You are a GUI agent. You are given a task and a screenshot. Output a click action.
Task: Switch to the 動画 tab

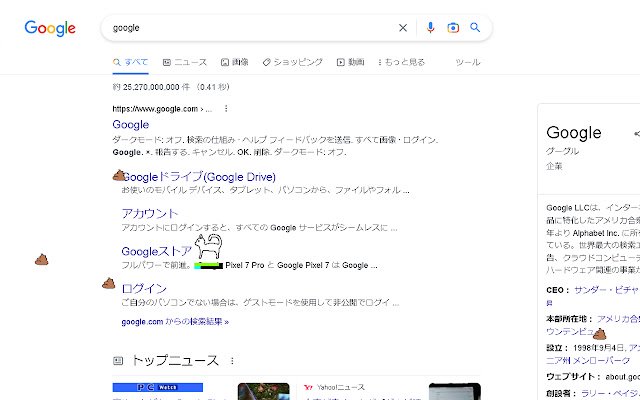(351, 62)
